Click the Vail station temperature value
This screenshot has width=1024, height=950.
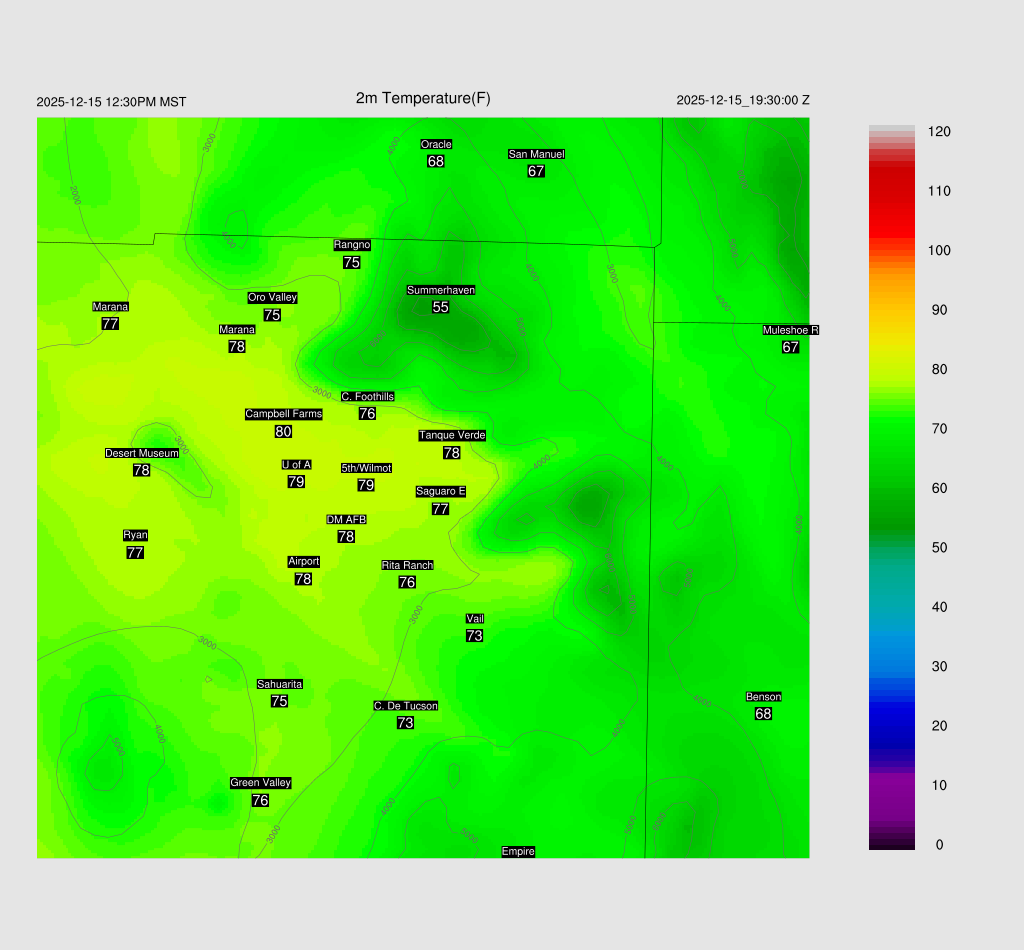click(x=474, y=636)
